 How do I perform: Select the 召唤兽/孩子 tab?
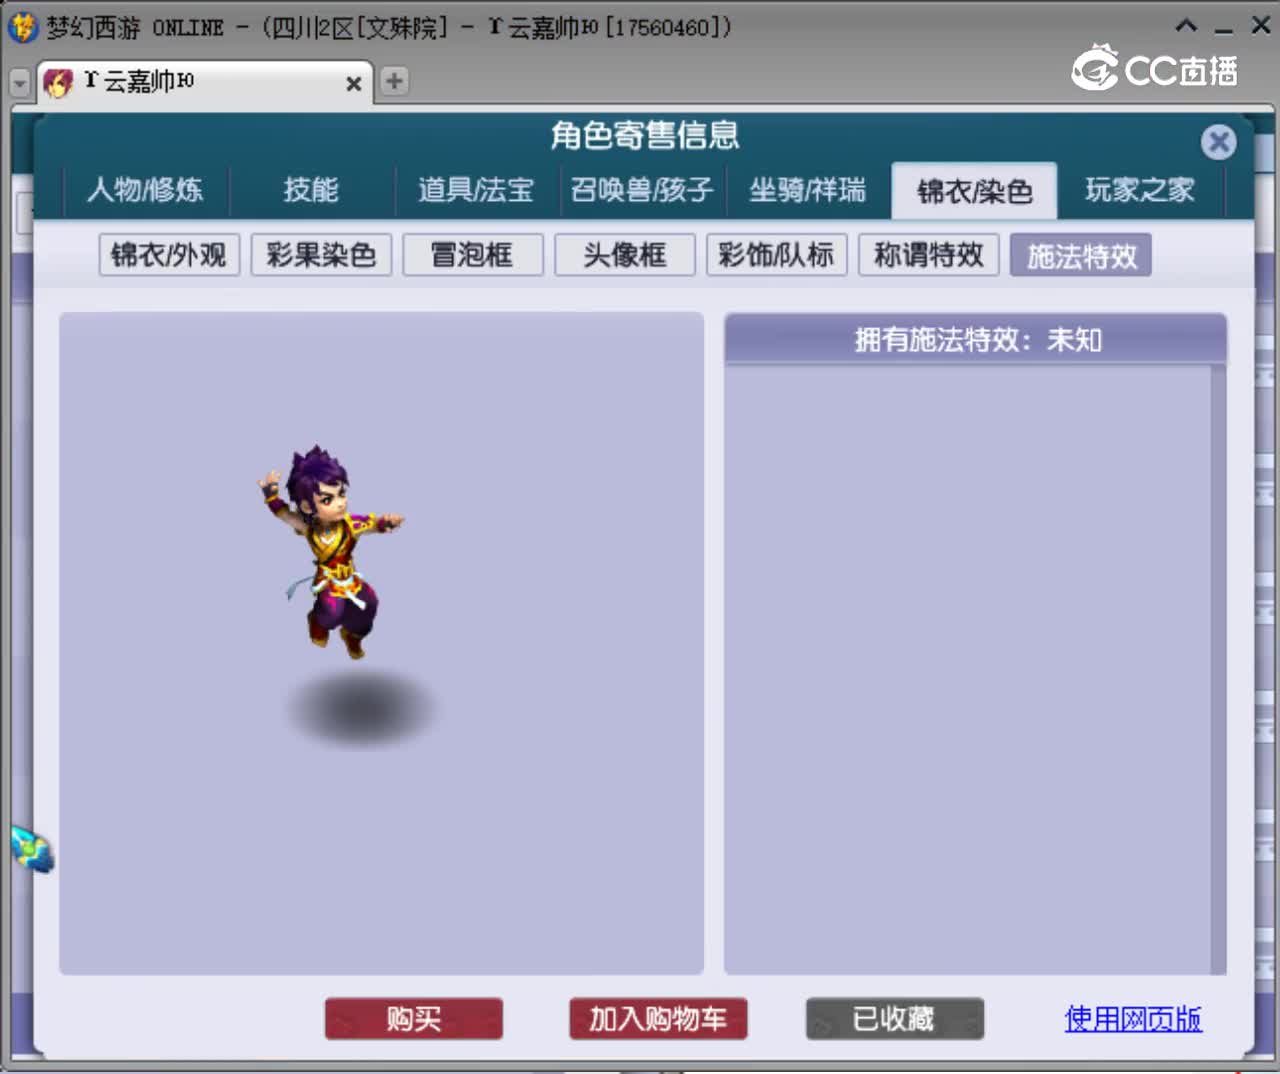click(642, 190)
